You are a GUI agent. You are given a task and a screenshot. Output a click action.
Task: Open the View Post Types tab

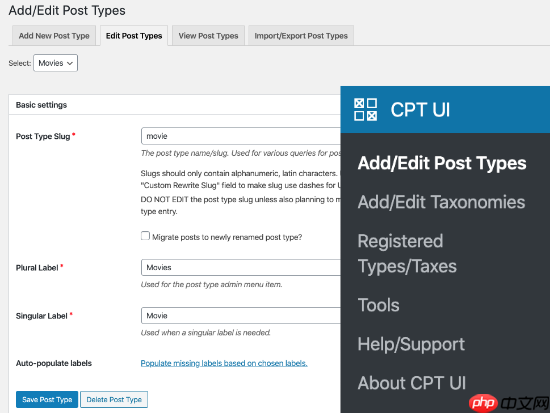click(x=208, y=36)
